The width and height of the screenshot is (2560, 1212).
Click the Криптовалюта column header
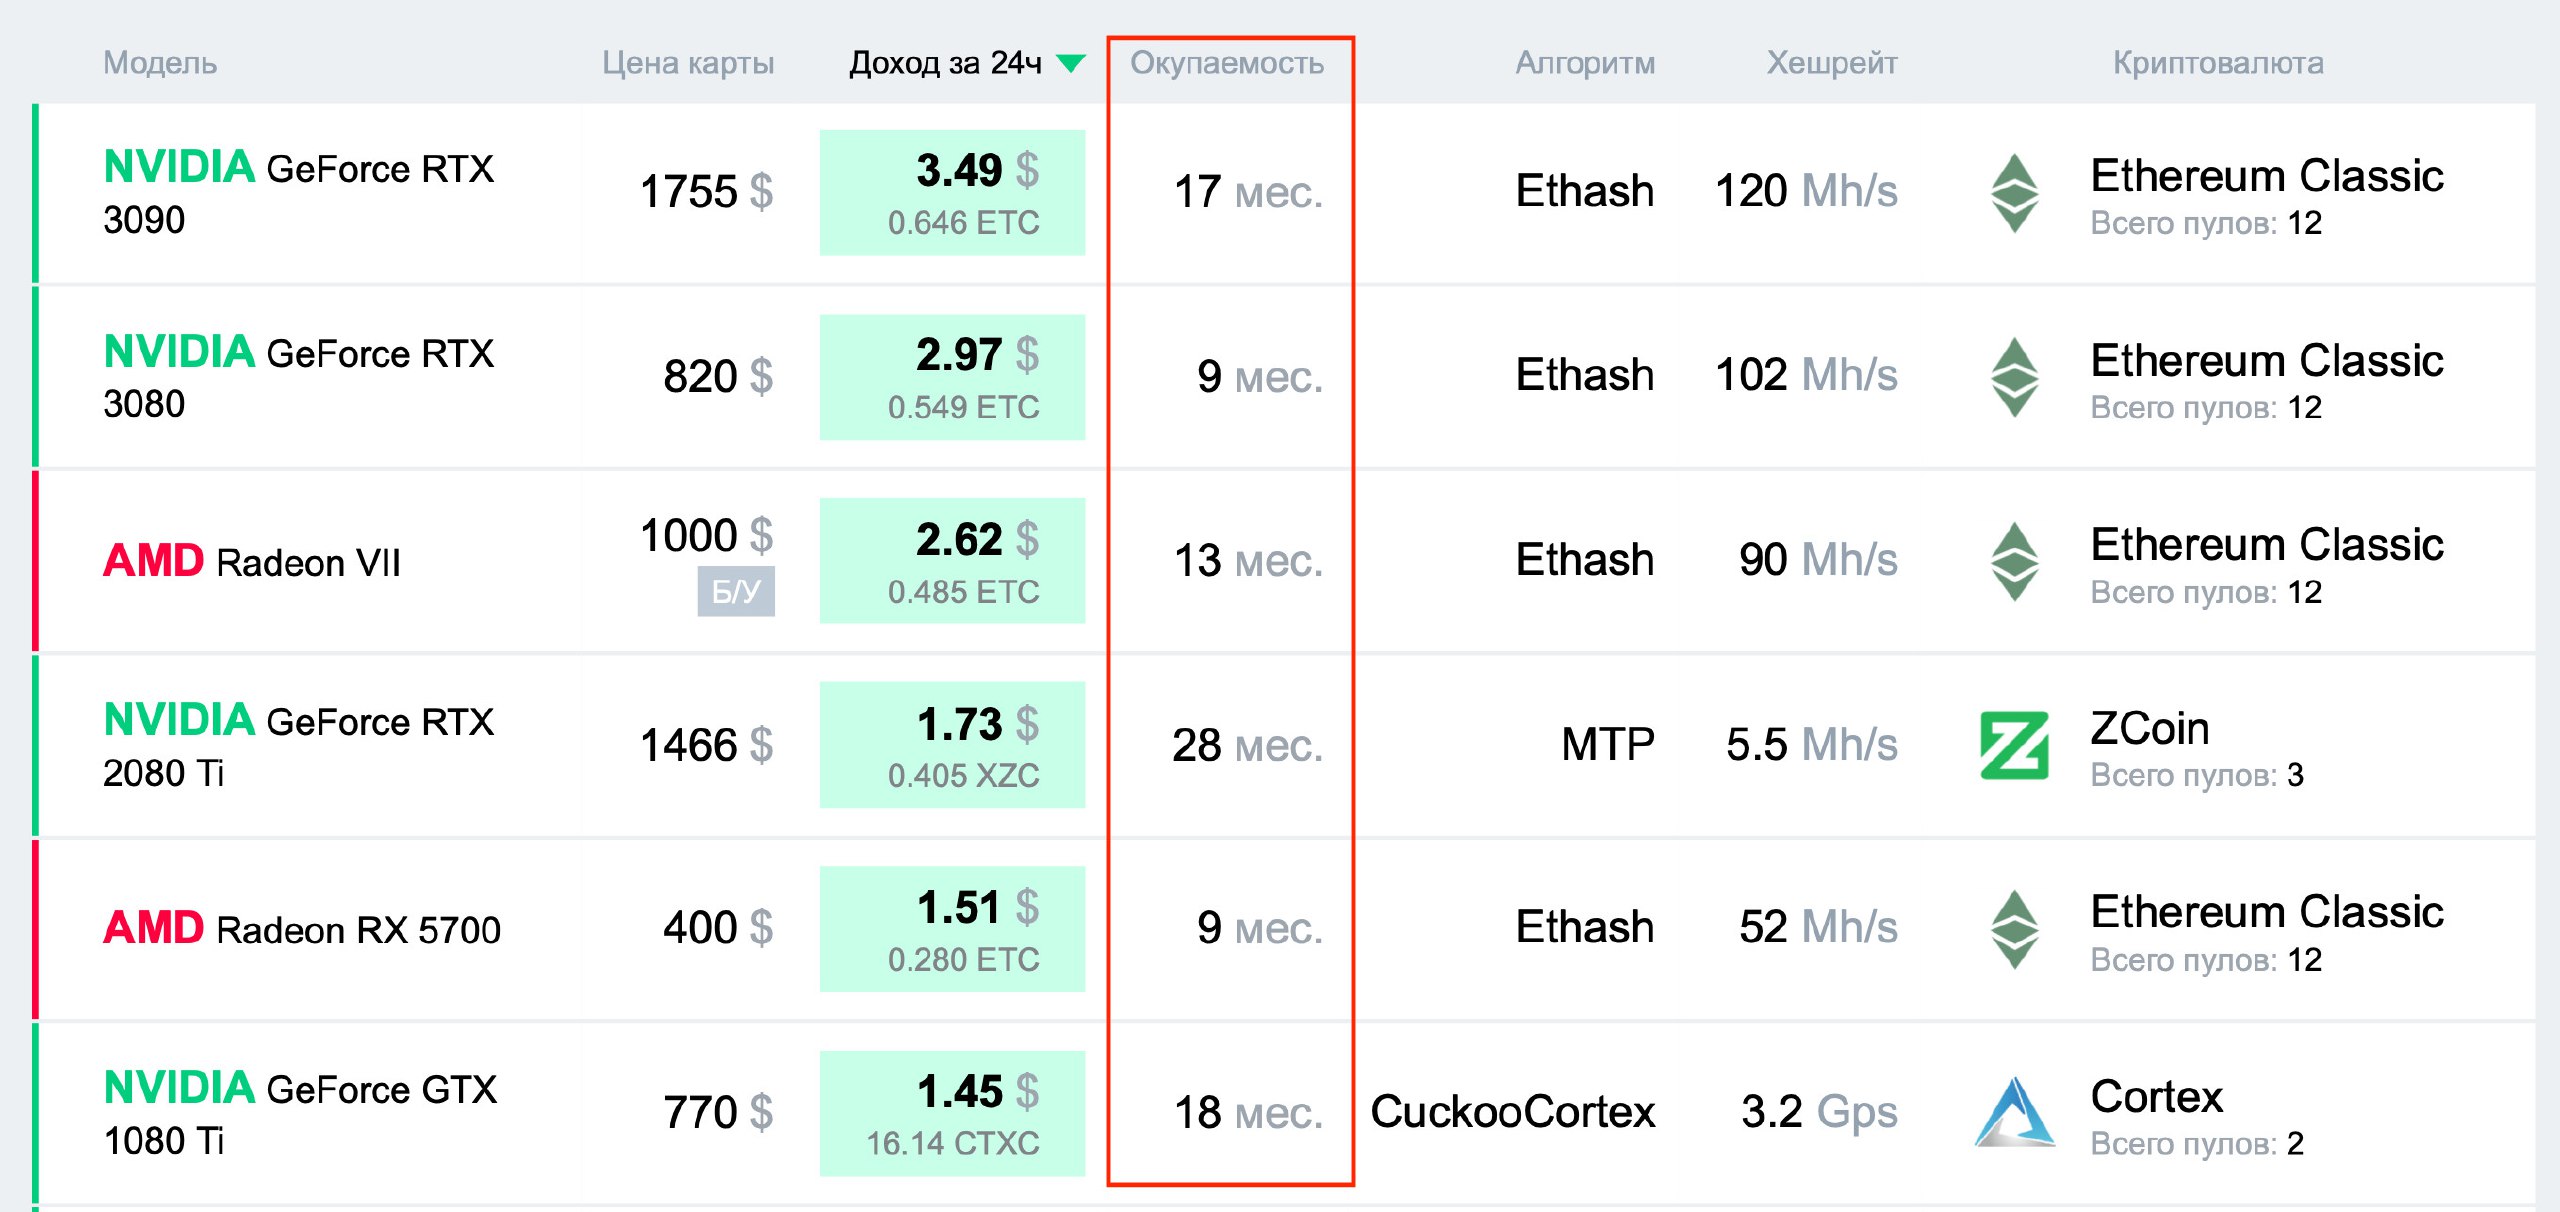2218,63
